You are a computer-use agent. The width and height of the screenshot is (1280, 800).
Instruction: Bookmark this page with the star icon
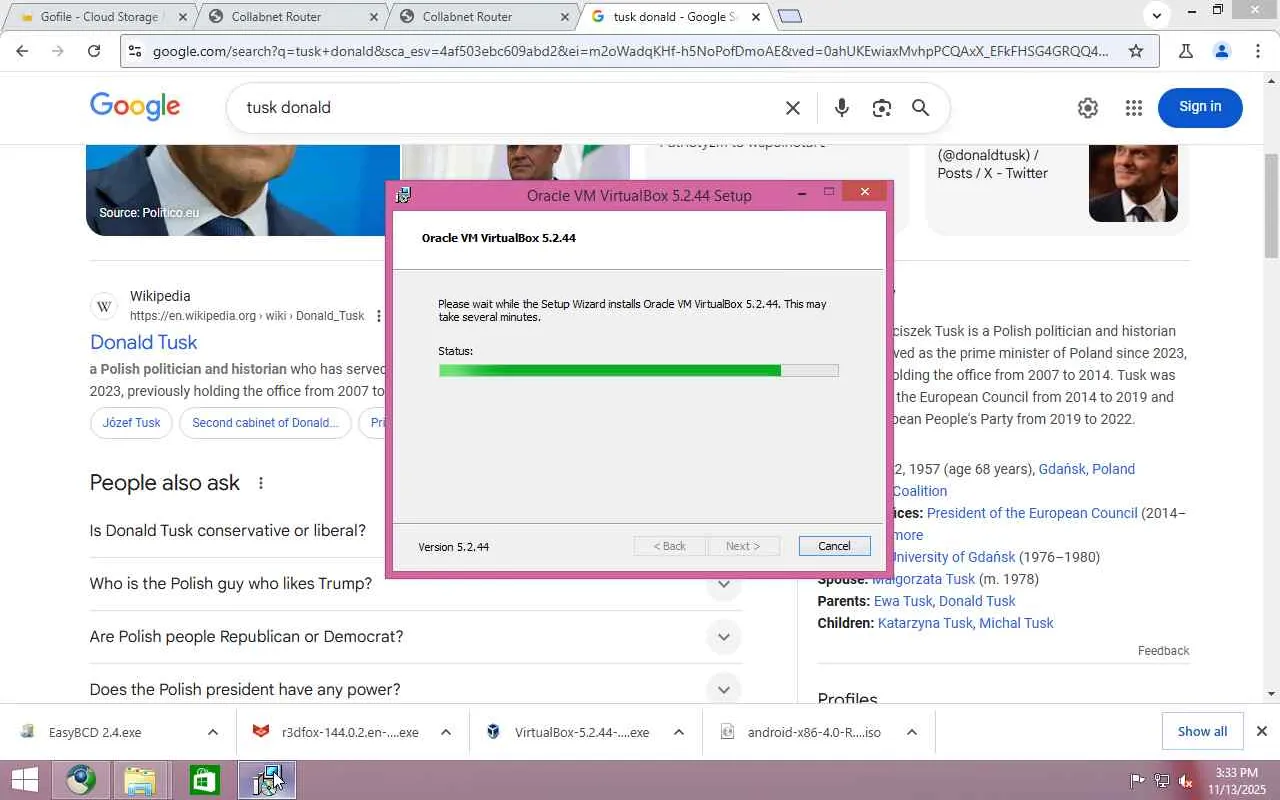[x=1136, y=51]
